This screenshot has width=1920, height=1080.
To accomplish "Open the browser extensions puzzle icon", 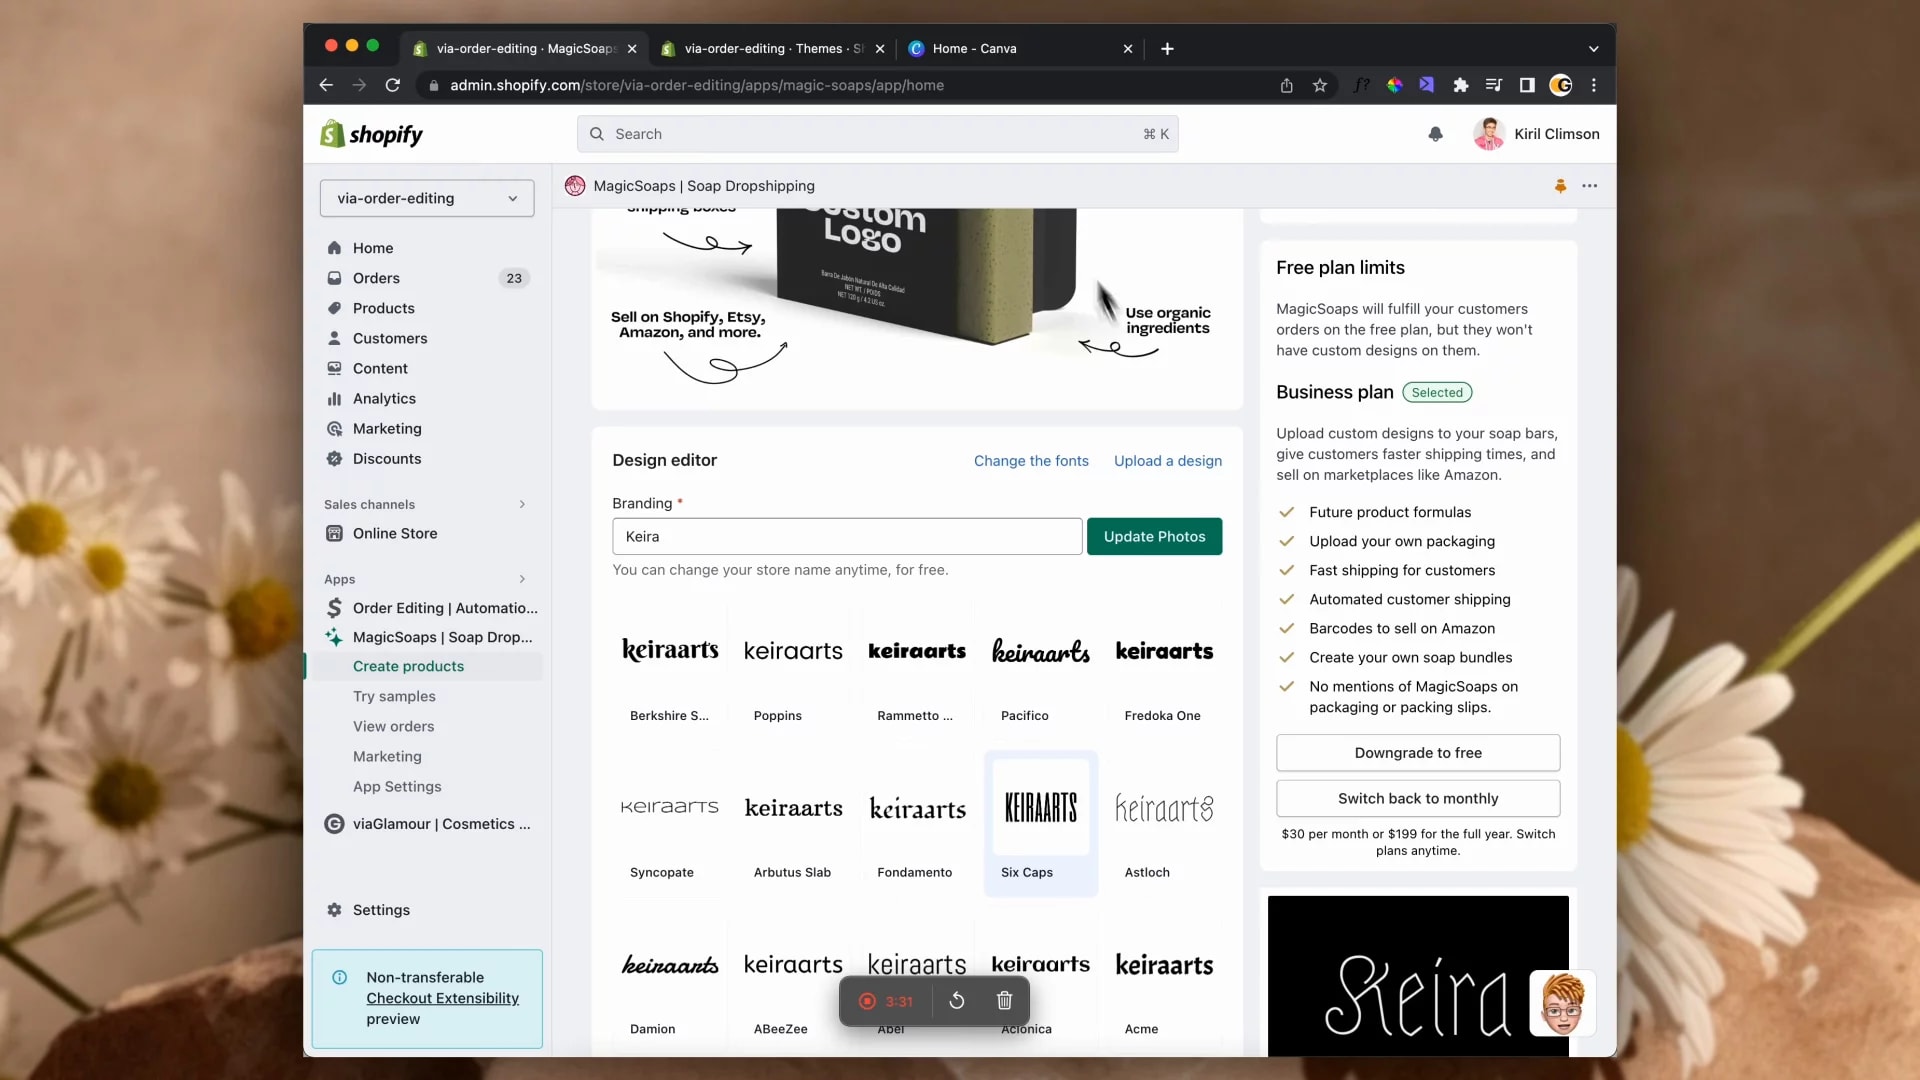I will point(1461,85).
